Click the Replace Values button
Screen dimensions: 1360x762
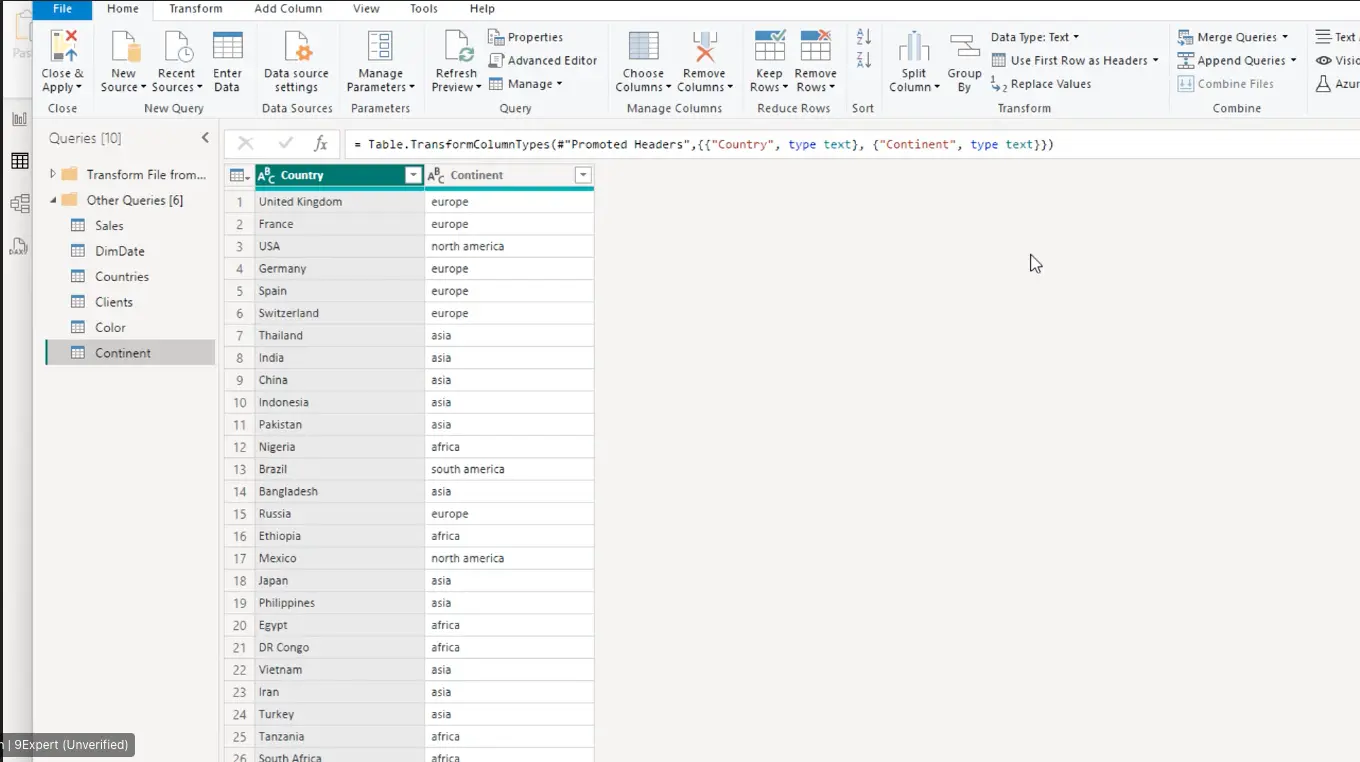click(x=1041, y=84)
